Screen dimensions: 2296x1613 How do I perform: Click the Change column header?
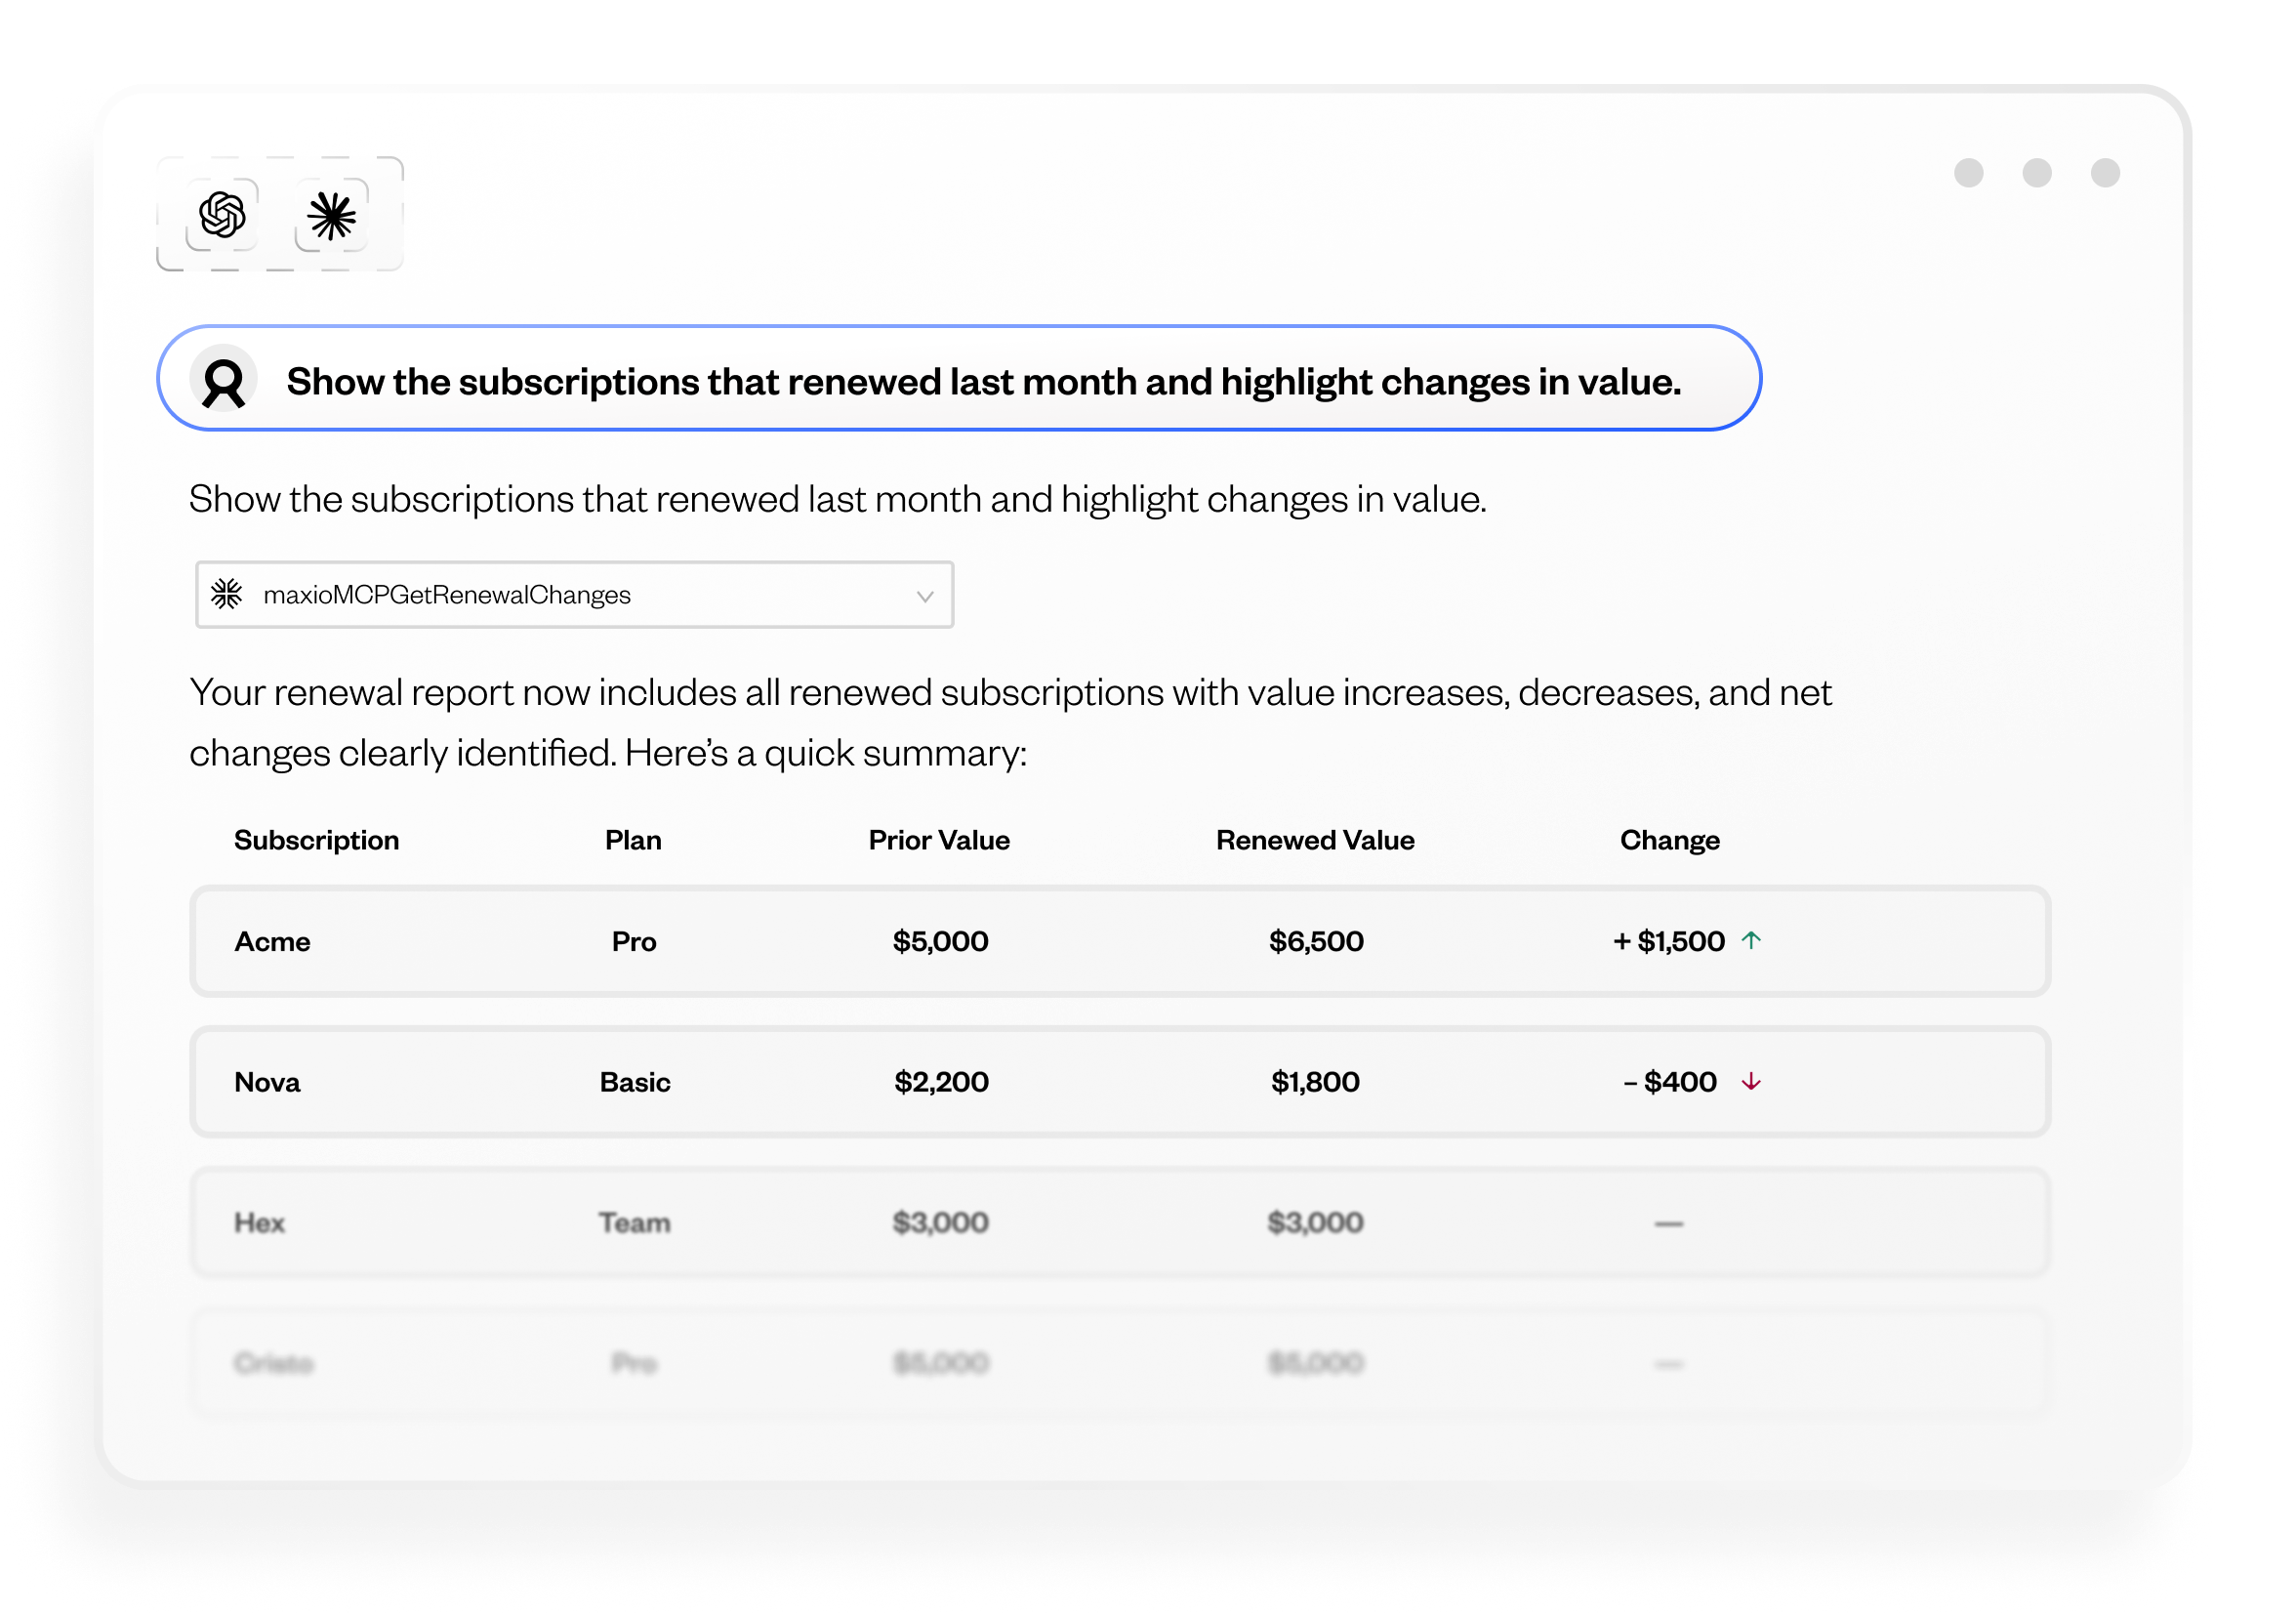1669,840
